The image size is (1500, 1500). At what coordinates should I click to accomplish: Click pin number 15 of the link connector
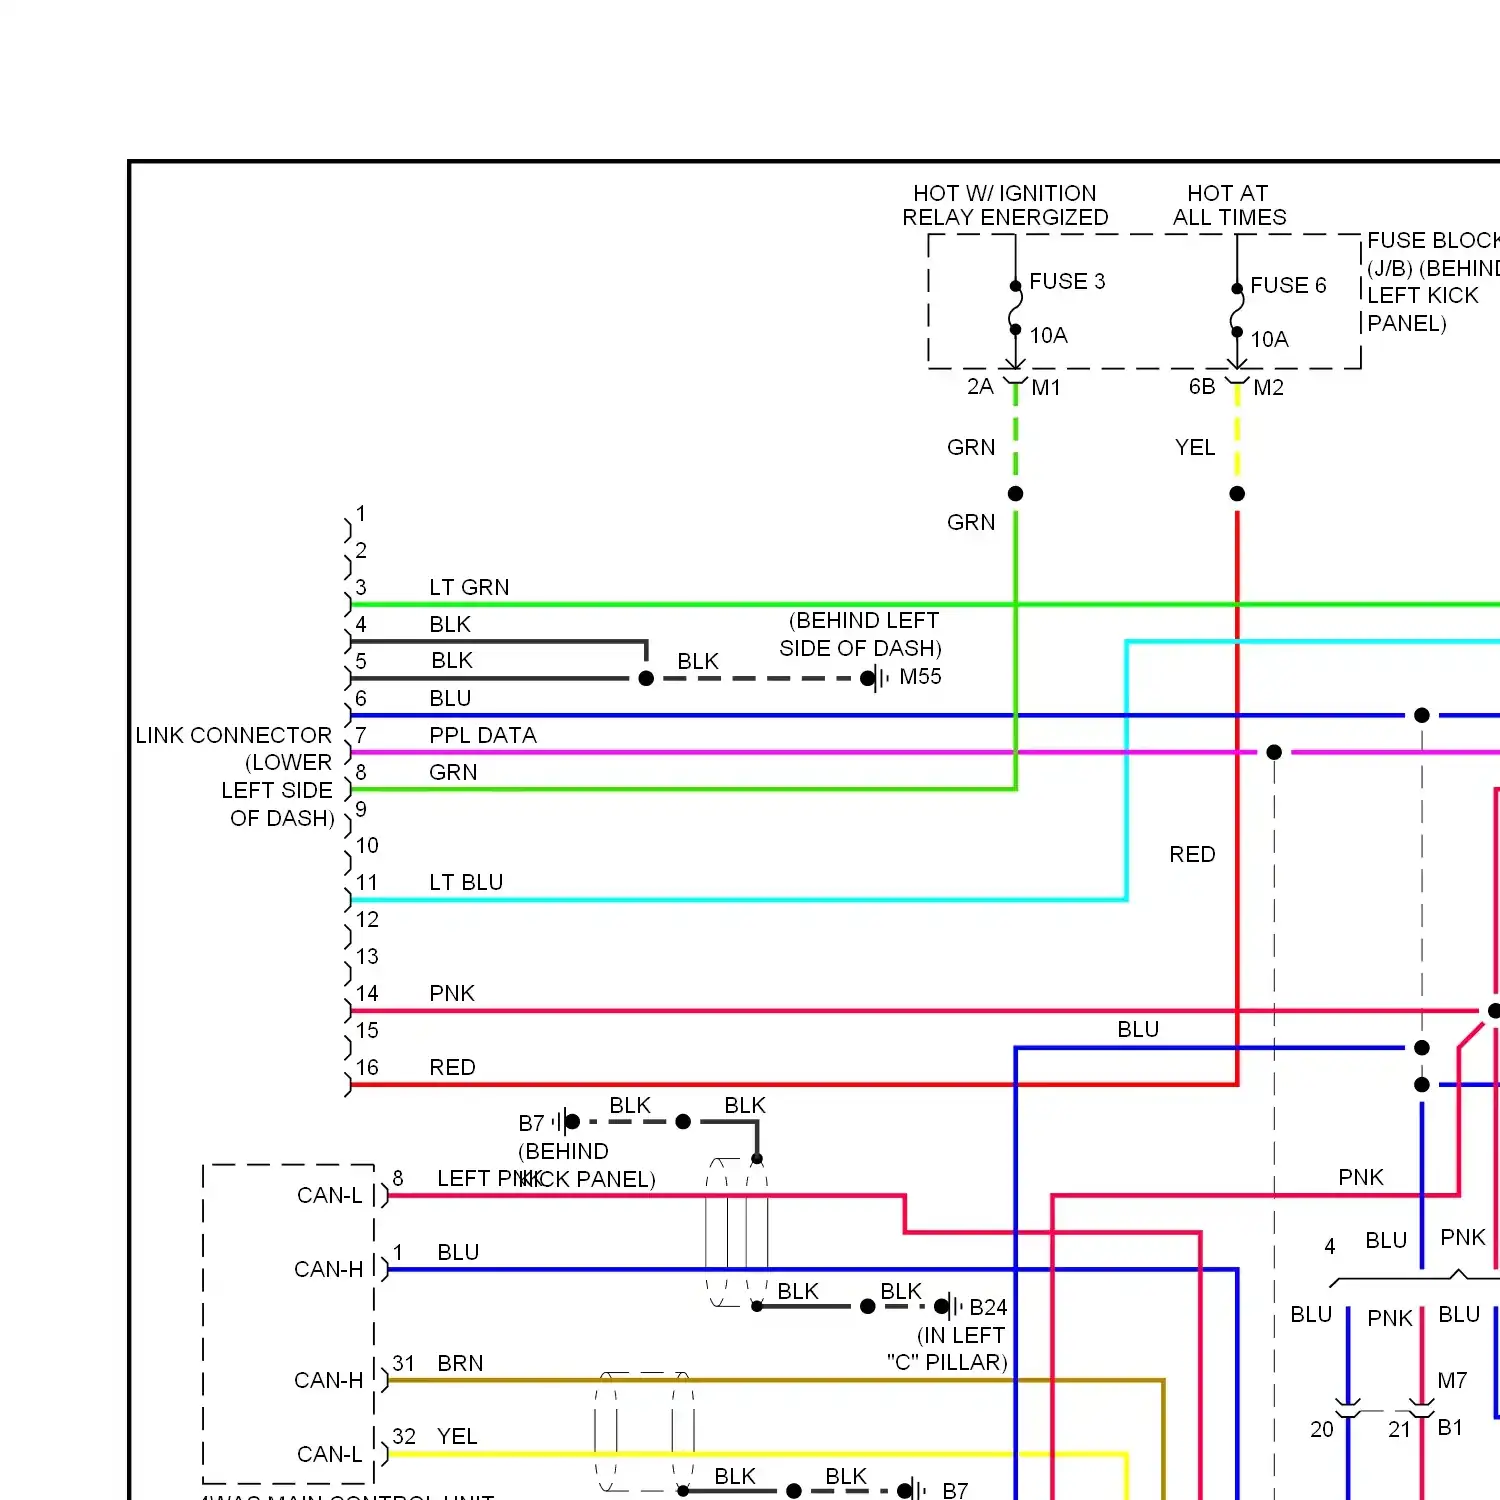click(x=367, y=1030)
